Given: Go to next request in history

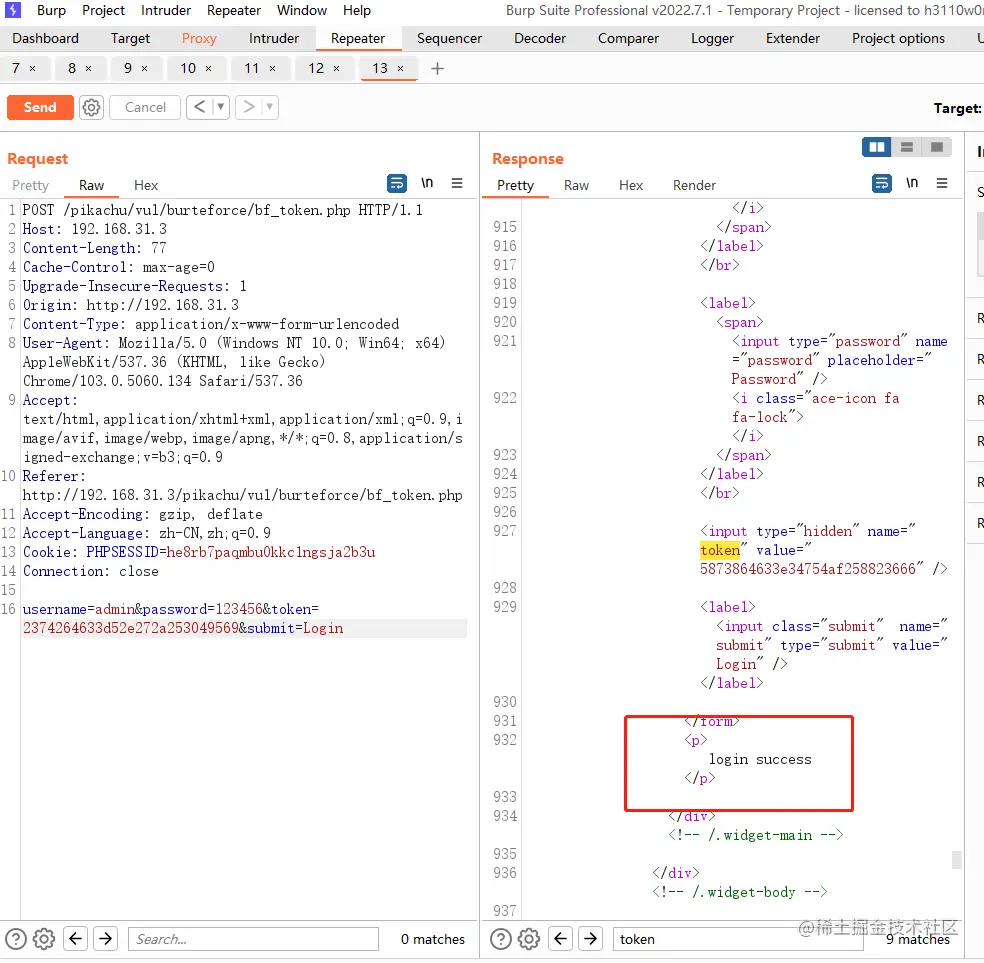Looking at the screenshot, I should click(249, 107).
